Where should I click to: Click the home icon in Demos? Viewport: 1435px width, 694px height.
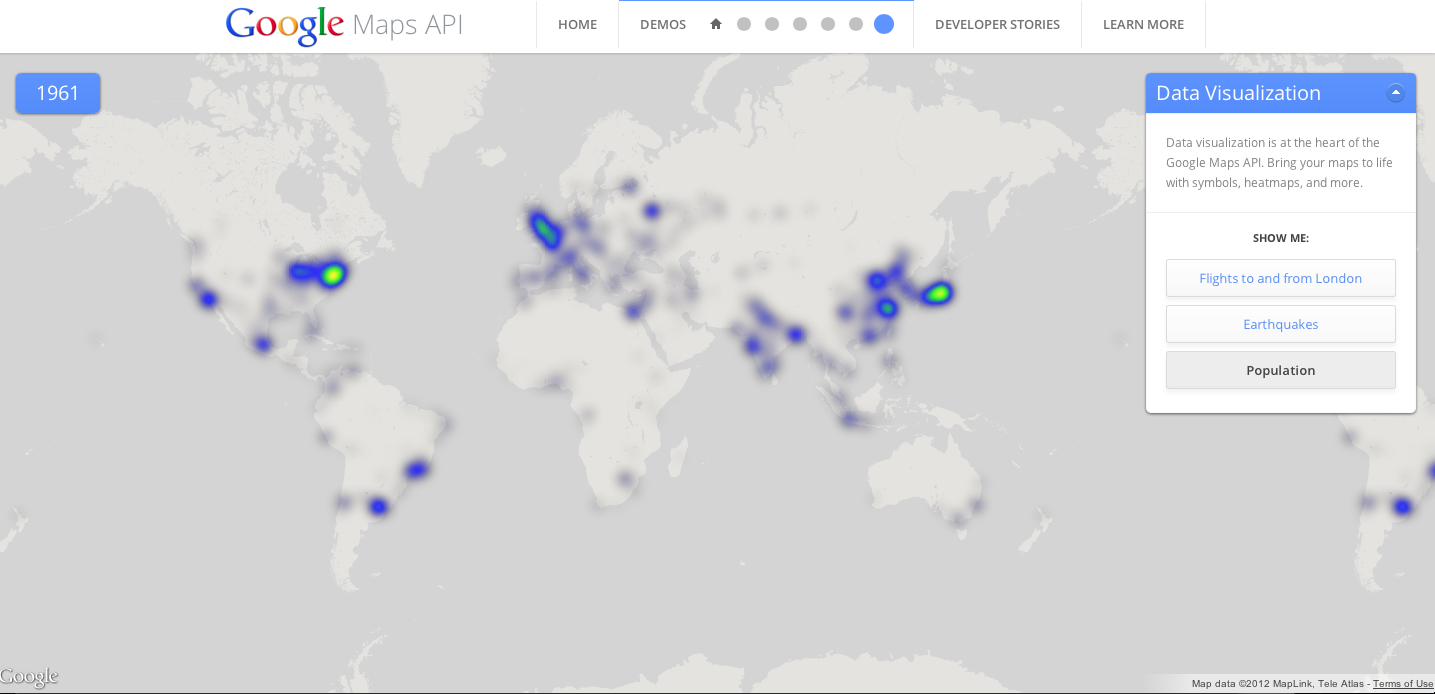tap(716, 25)
